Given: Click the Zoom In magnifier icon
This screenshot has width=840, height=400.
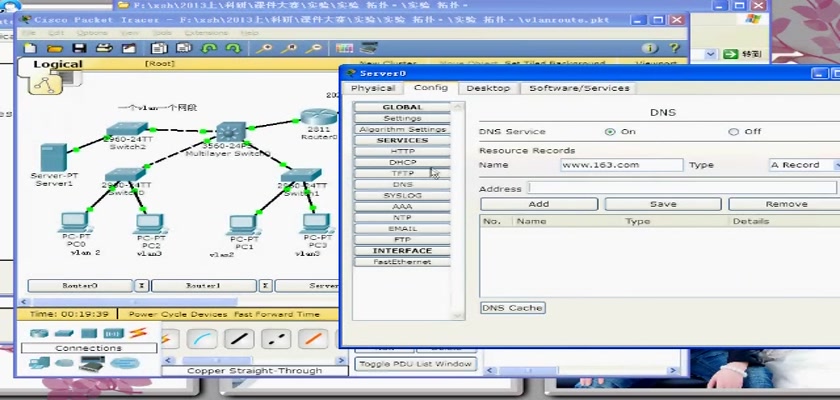Looking at the screenshot, I should (264, 48).
